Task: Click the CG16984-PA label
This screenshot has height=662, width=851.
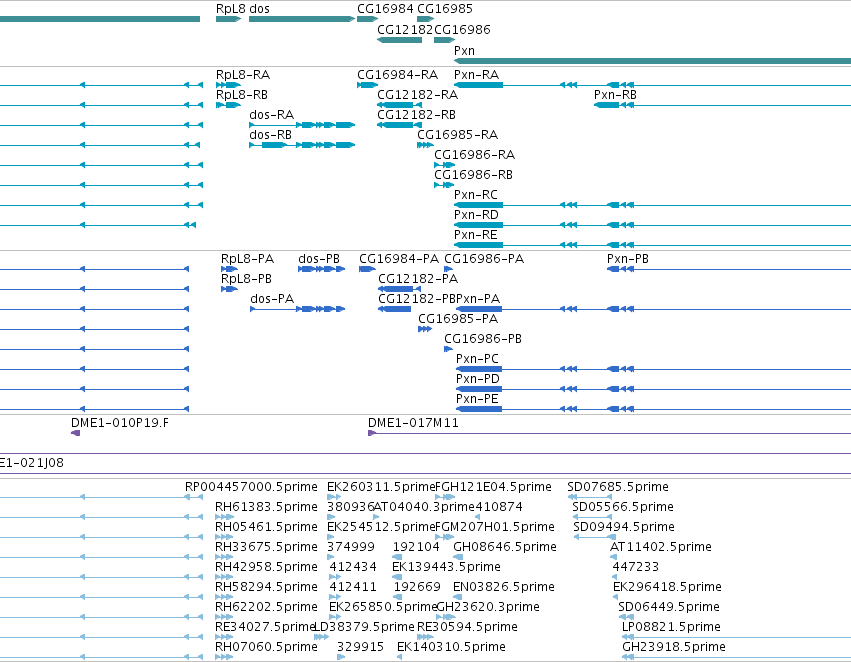Action: click(x=398, y=259)
